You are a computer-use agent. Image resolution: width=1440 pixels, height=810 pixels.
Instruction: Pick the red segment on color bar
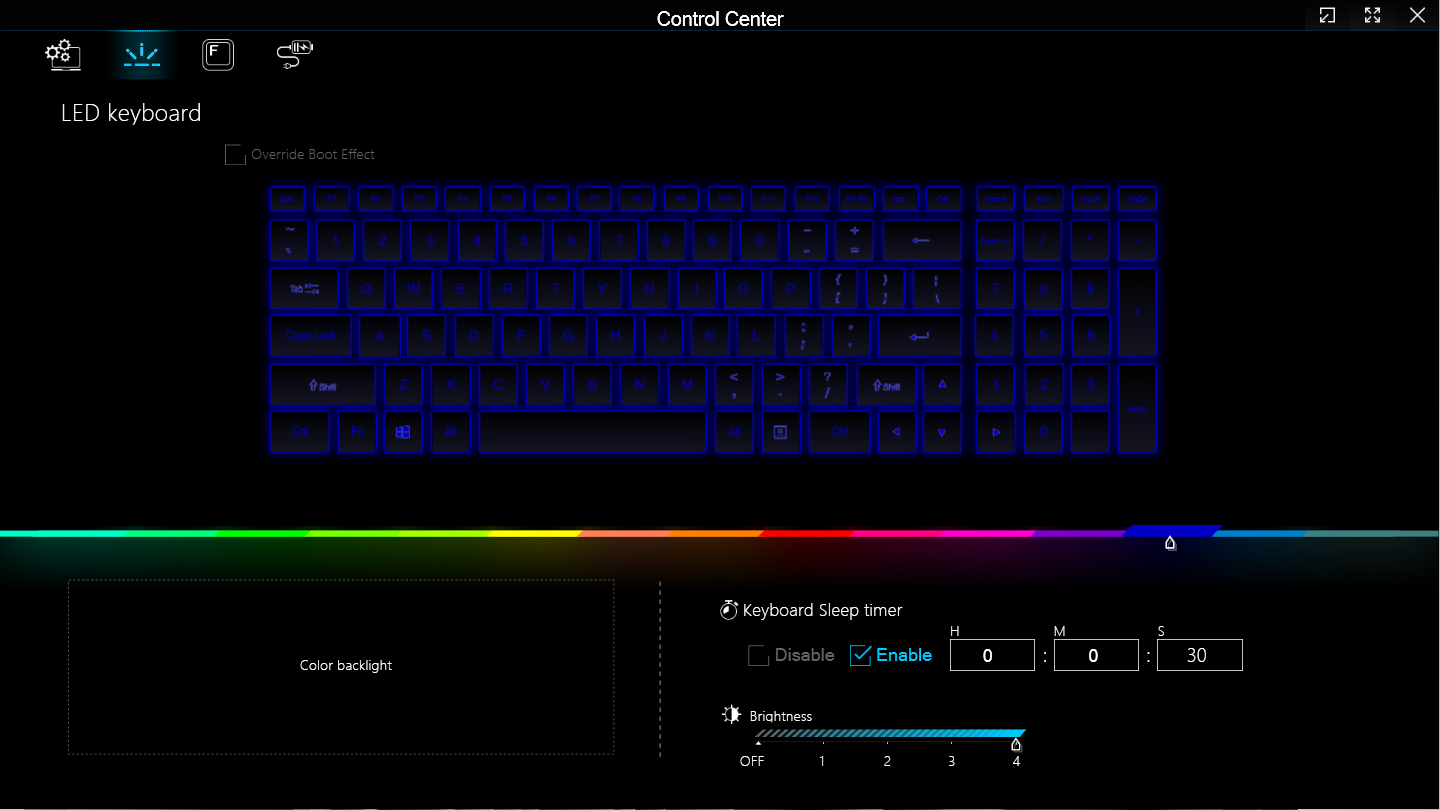pyautogui.click(x=806, y=533)
